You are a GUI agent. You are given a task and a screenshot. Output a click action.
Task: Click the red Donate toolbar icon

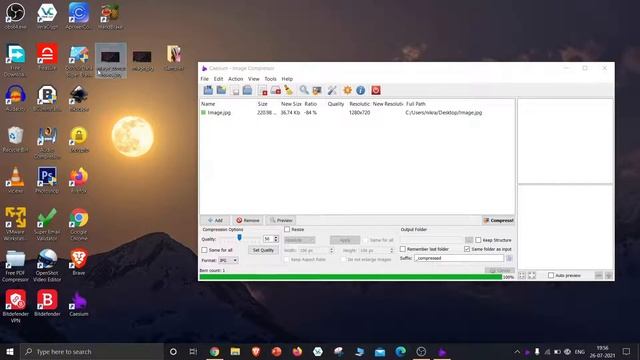pyautogui.click(x=376, y=90)
